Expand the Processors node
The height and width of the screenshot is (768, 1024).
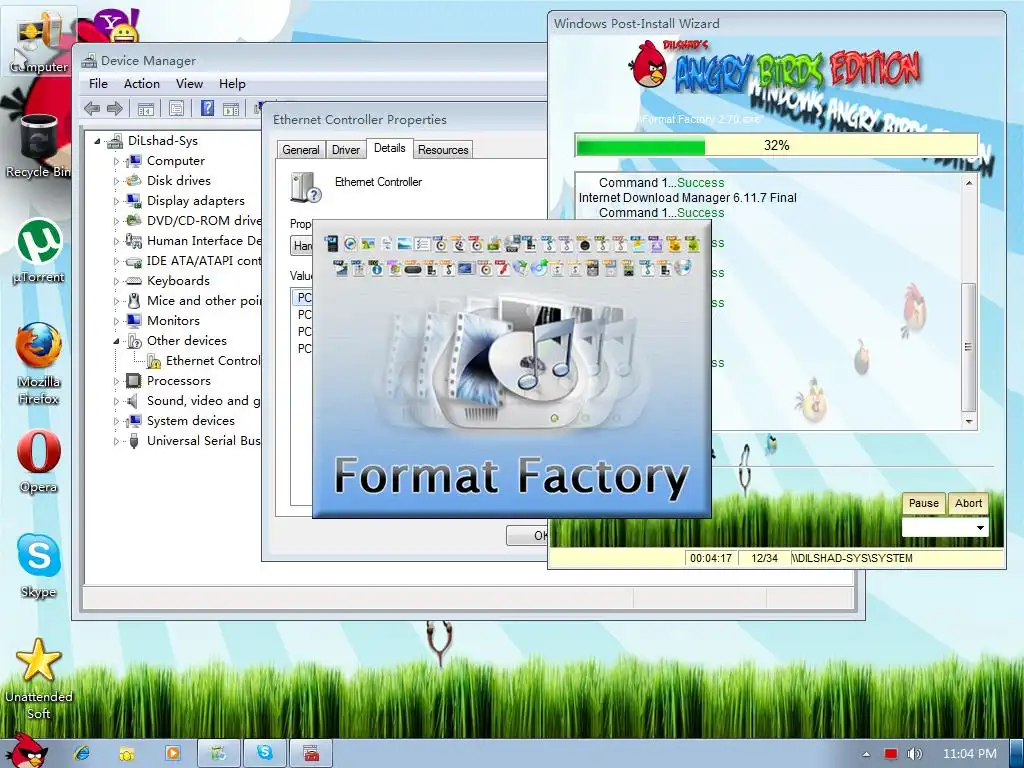pyautogui.click(x=117, y=381)
